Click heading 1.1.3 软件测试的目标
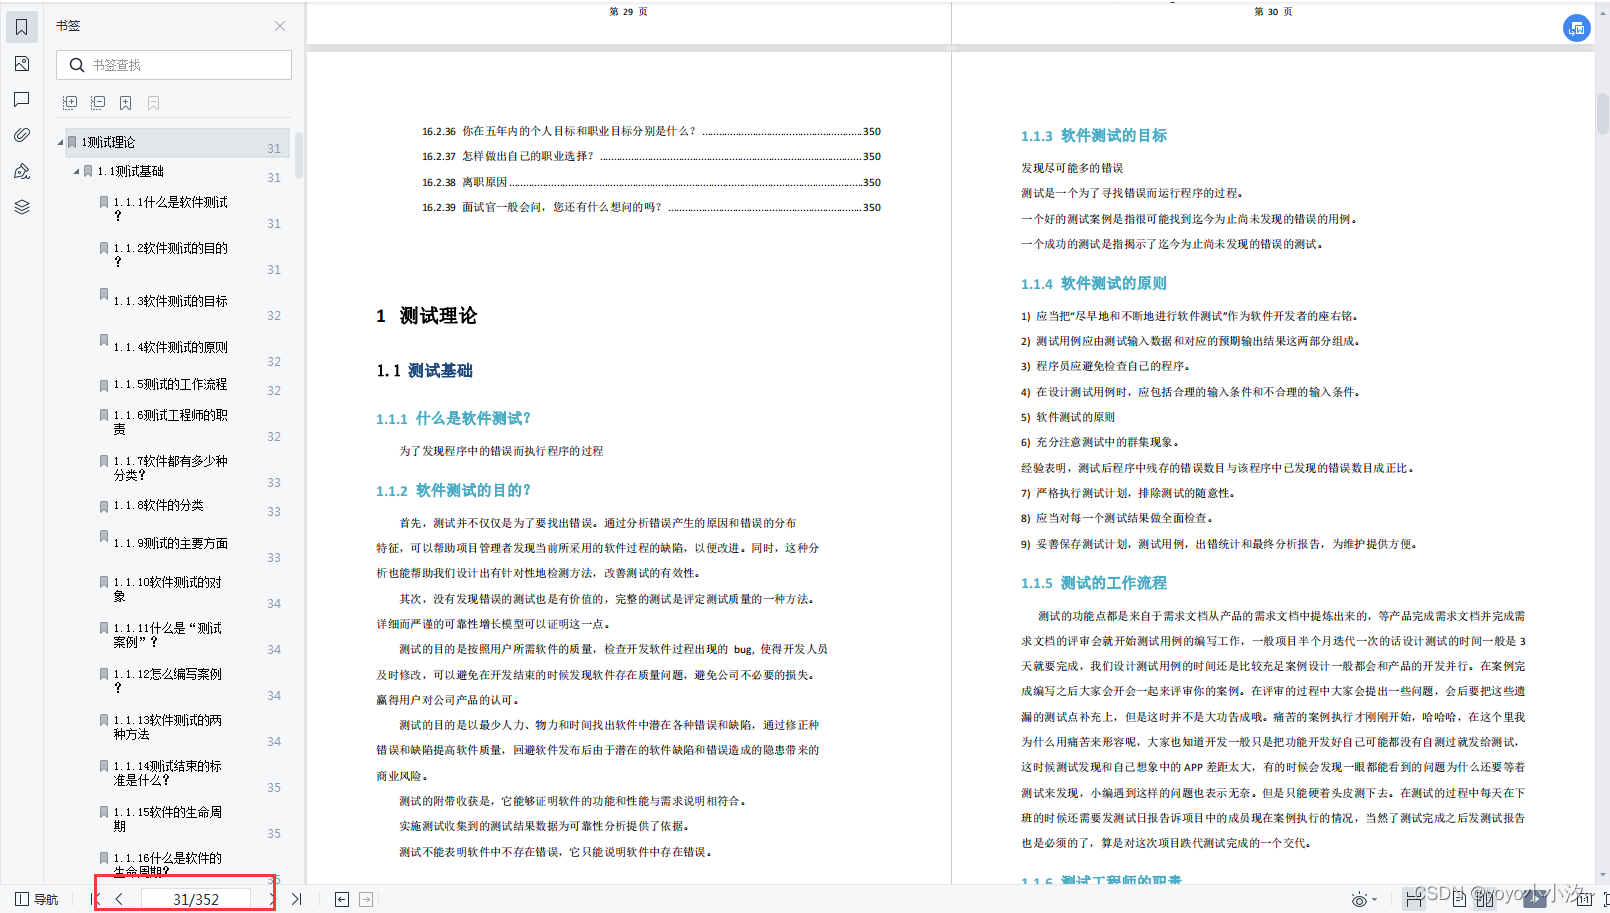 tap(1094, 135)
